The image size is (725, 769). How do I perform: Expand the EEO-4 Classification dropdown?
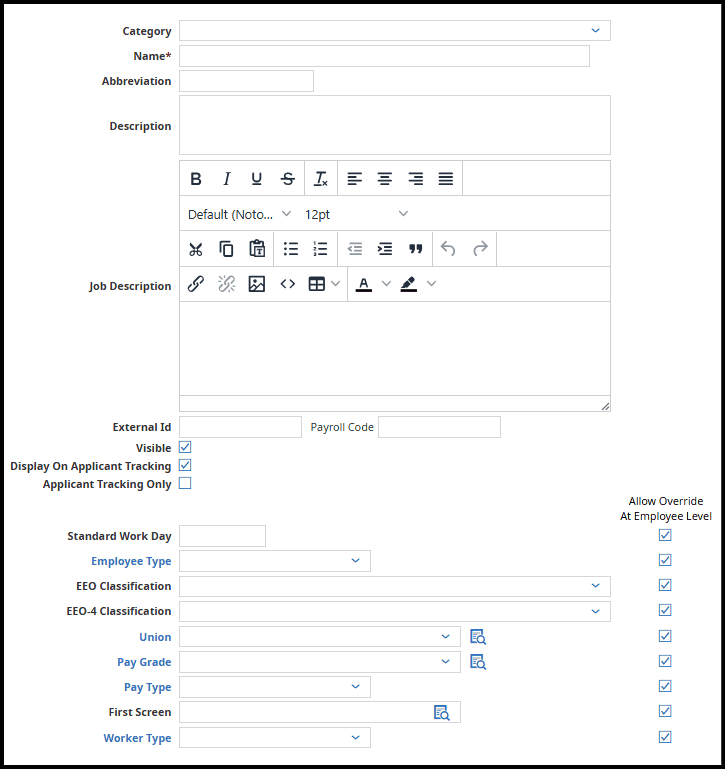395,612
